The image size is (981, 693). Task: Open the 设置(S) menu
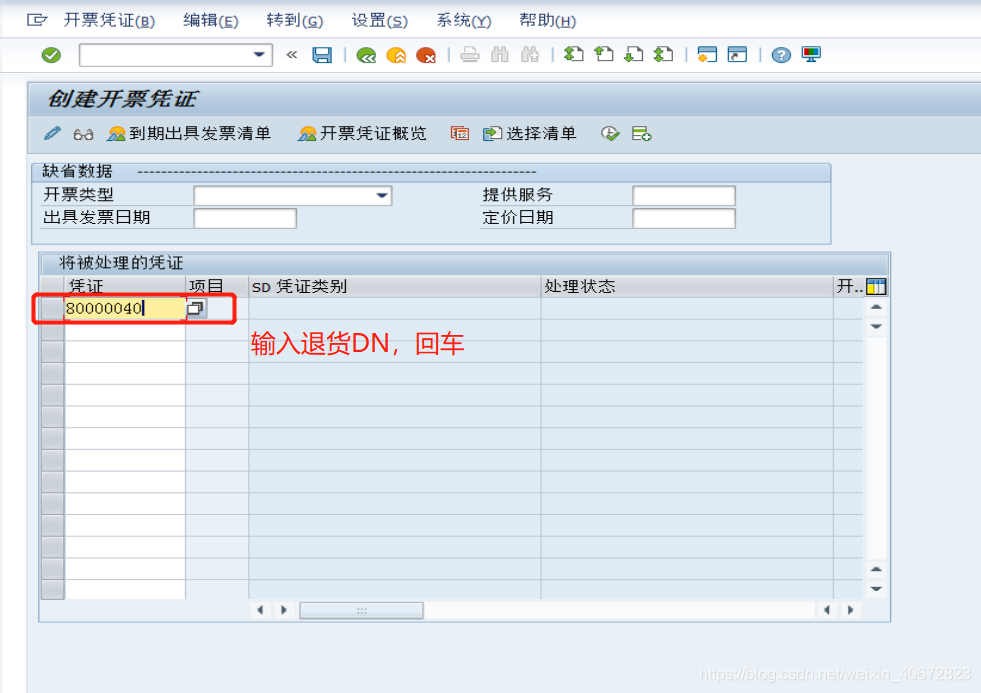[380, 21]
